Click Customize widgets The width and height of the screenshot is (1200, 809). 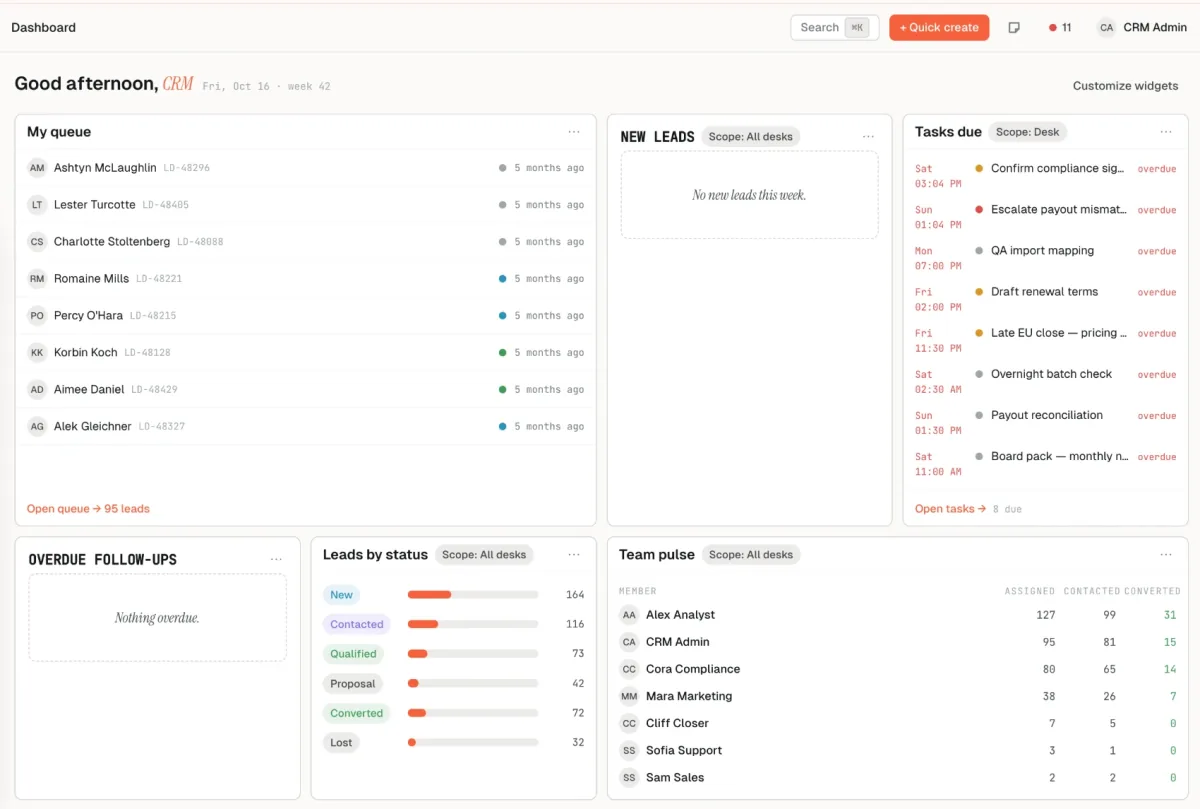(x=1125, y=86)
